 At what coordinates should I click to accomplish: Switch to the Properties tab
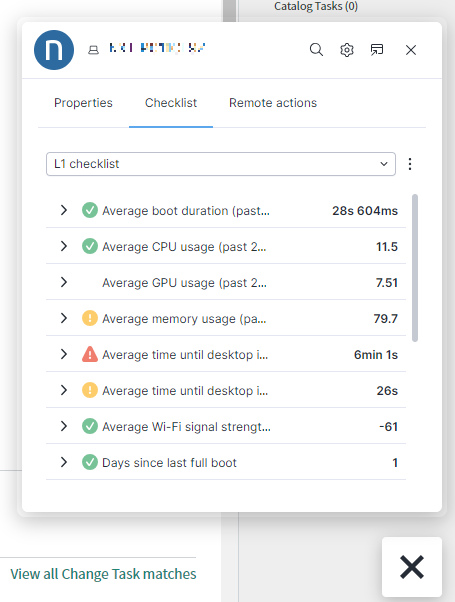pyautogui.click(x=83, y=103)
